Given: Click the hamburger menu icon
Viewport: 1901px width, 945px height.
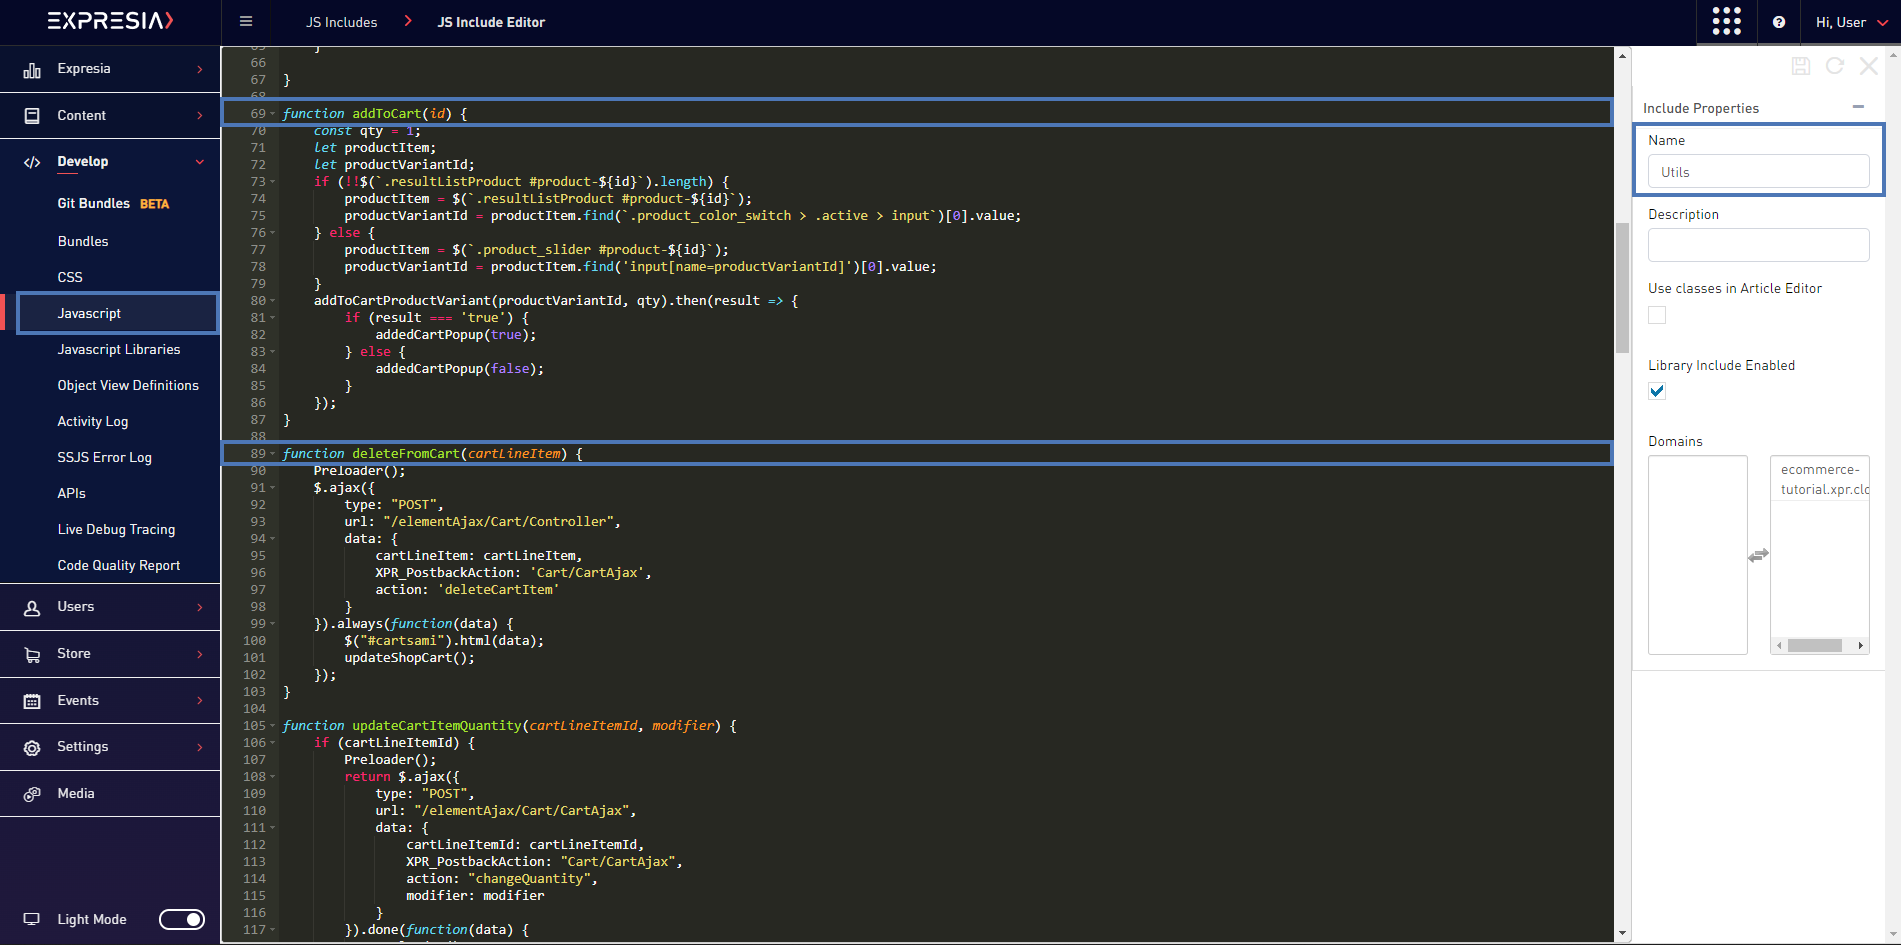Looking at the screenshot, I should (x=246, y=22).
